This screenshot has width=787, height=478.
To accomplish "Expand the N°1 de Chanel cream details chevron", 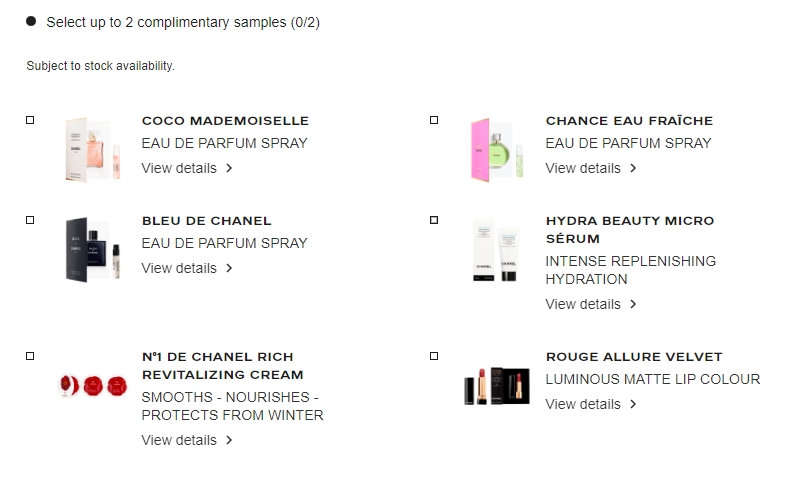I will pos(229,440).
